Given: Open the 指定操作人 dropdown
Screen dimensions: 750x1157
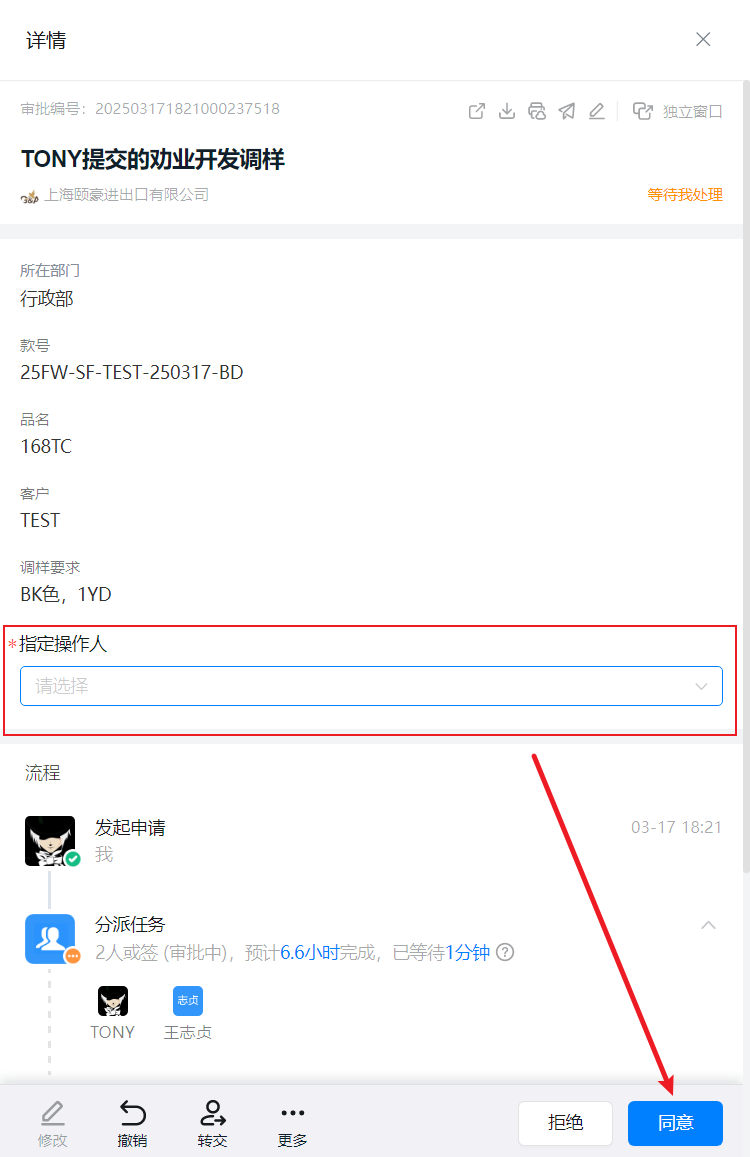Looking at the screenshot, I should (x=371, y=686).
